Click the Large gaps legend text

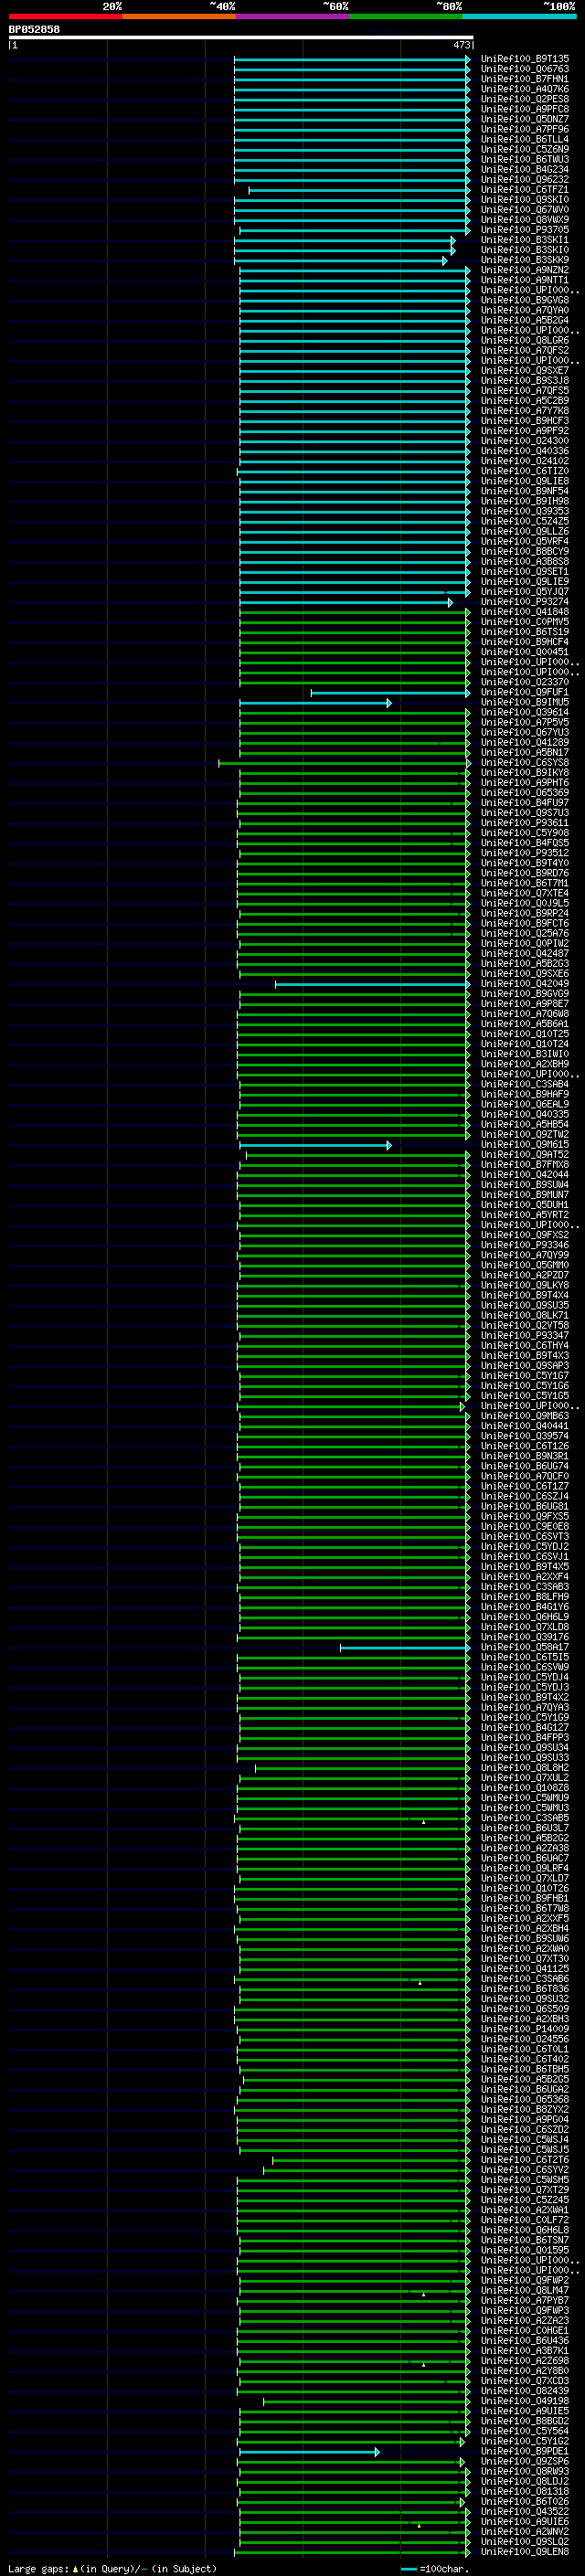[112, 2568]
